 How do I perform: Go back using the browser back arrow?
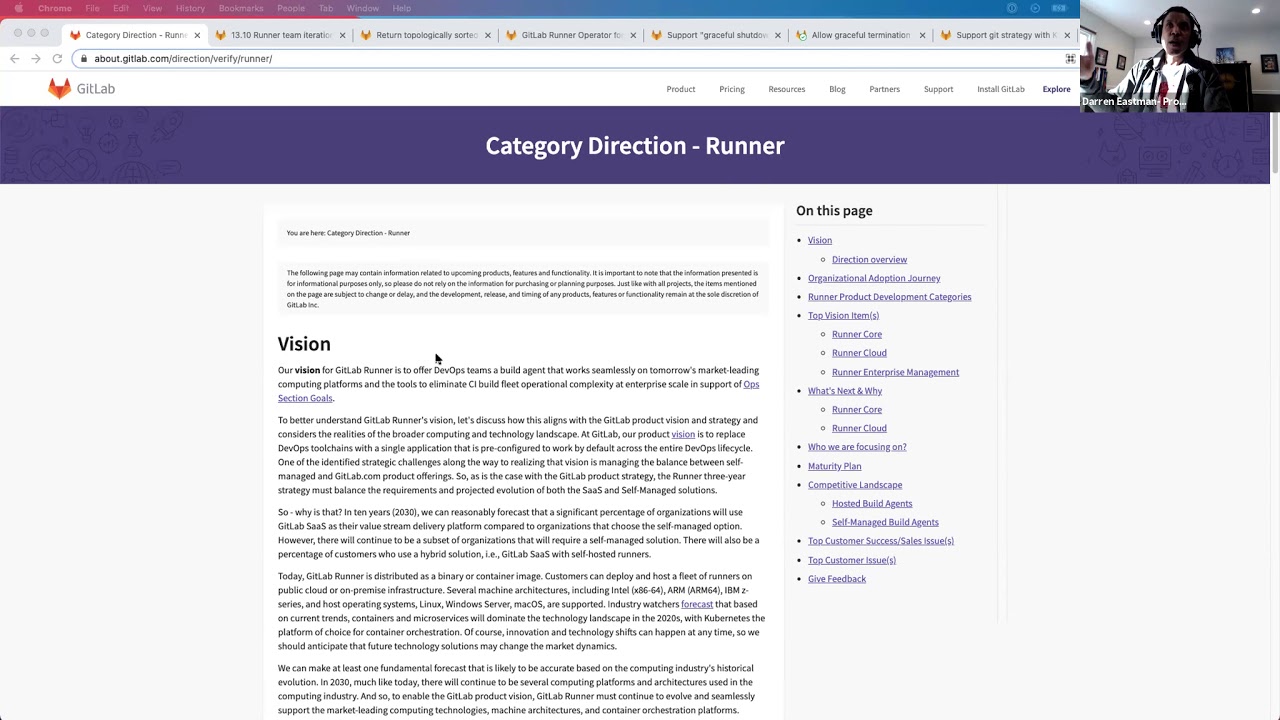[x=14, y=59]
